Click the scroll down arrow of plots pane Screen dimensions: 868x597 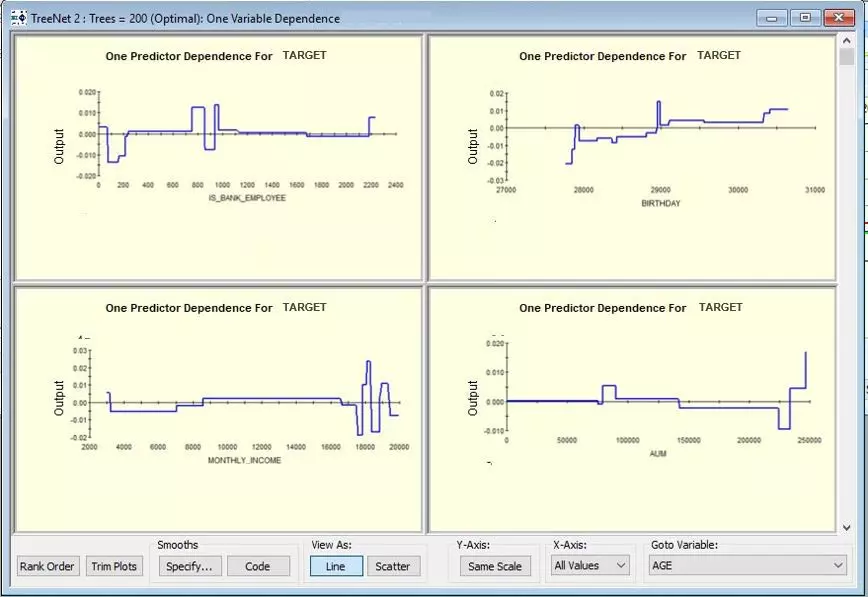(846, 528)
